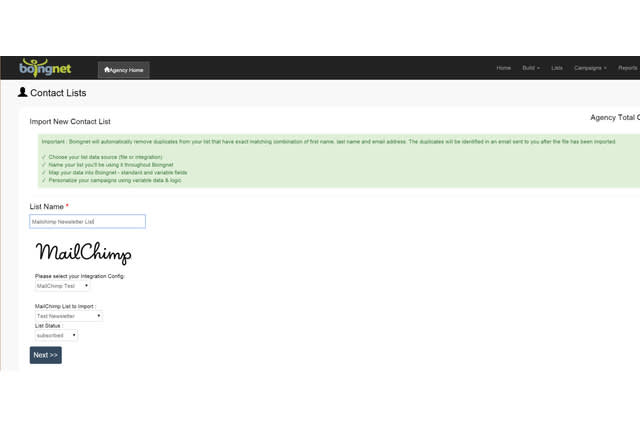Expand the Campaigns dropdown menu
This screenshot has width=640, height=426.
click(590, 68)
